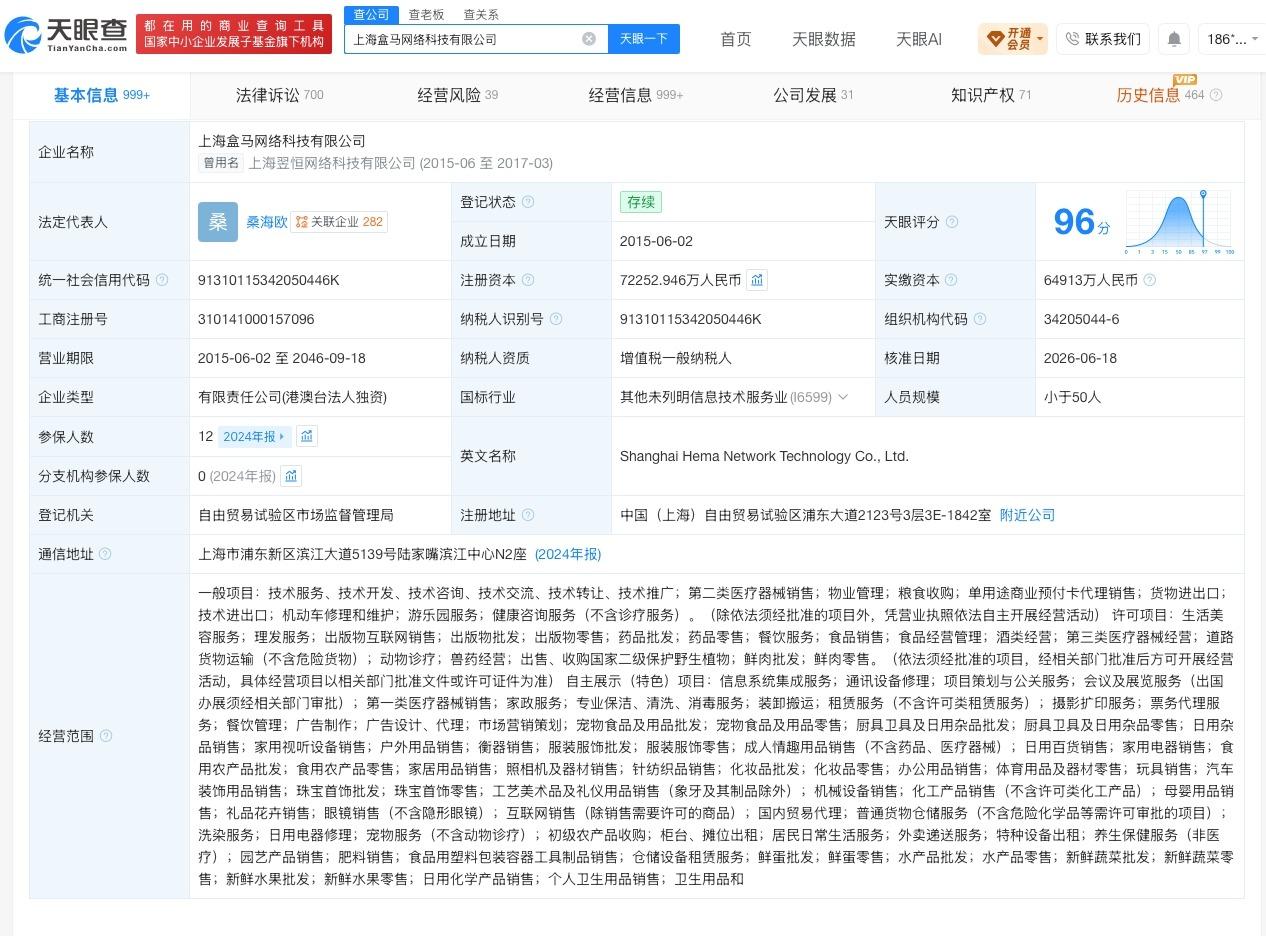Viewport: 1266px width, 936px height.
Task: Switch to the 经营信息 tab
Action: tap(636, 95)
